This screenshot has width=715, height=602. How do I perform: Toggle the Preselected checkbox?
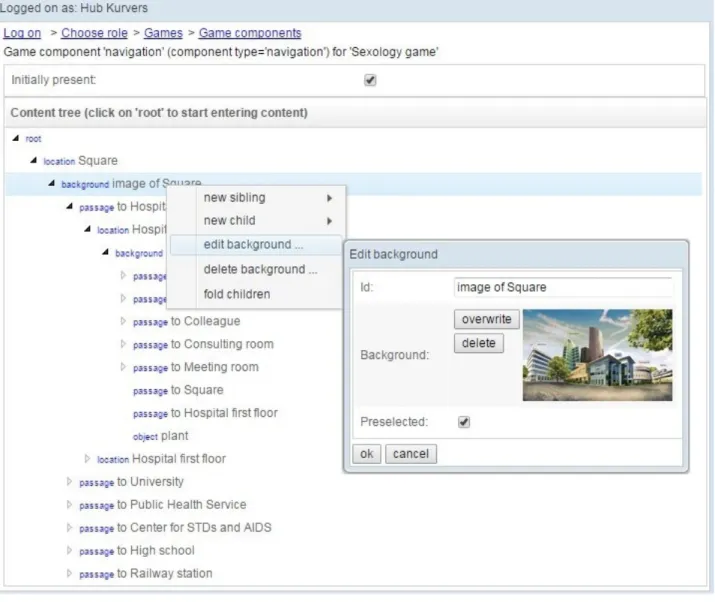(464, 422)
